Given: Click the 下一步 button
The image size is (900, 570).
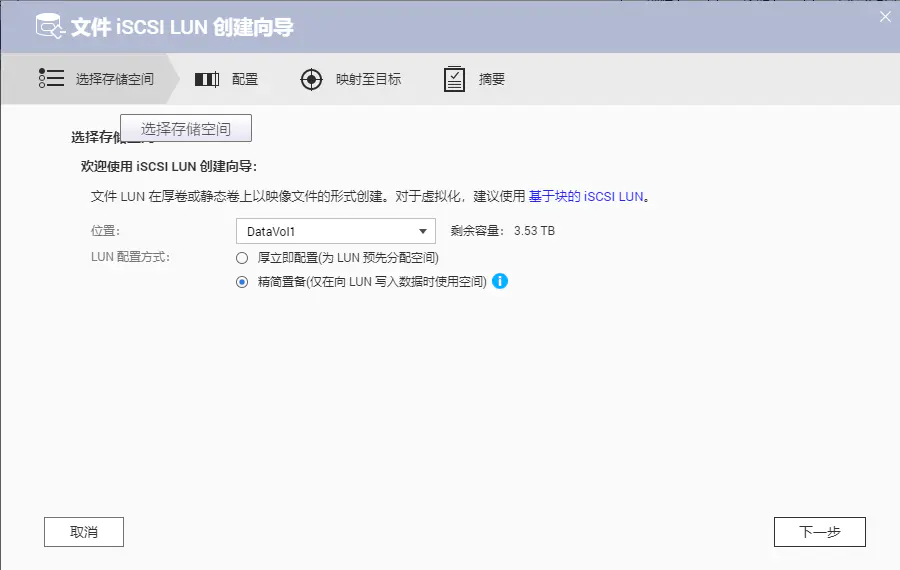Looking at the screenshot, I should pos(819,532).
